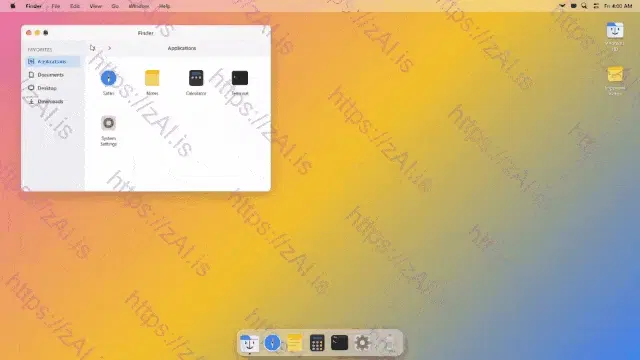Select Documents in the Finder sidebar
The image size is (640, 360).
[53, 75]
